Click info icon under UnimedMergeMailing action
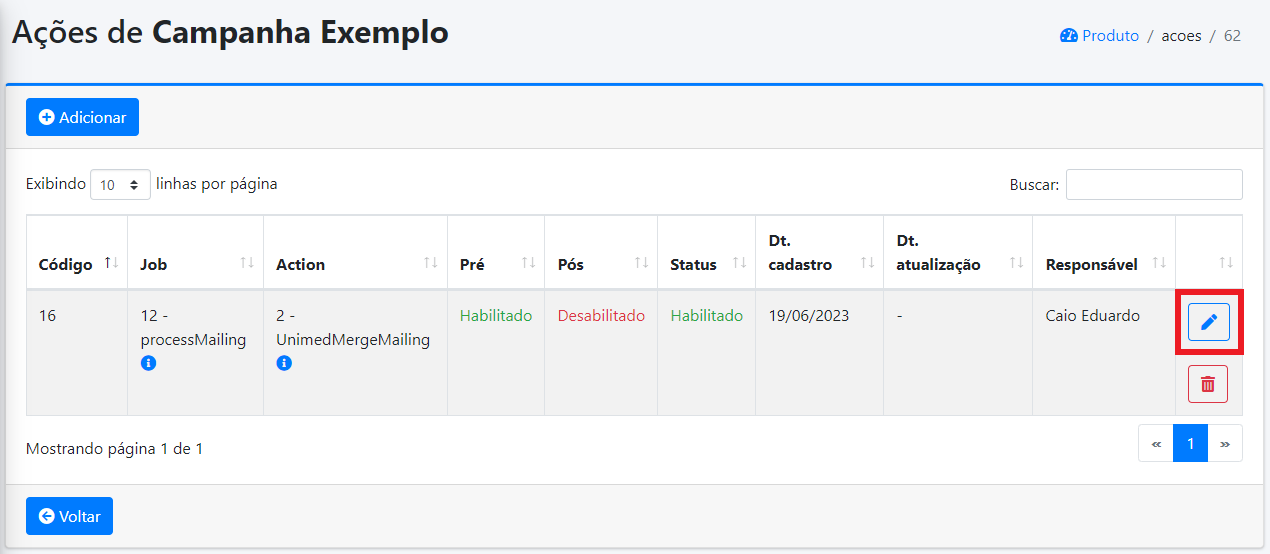The image size is (1270, 554). coord(284,364)
